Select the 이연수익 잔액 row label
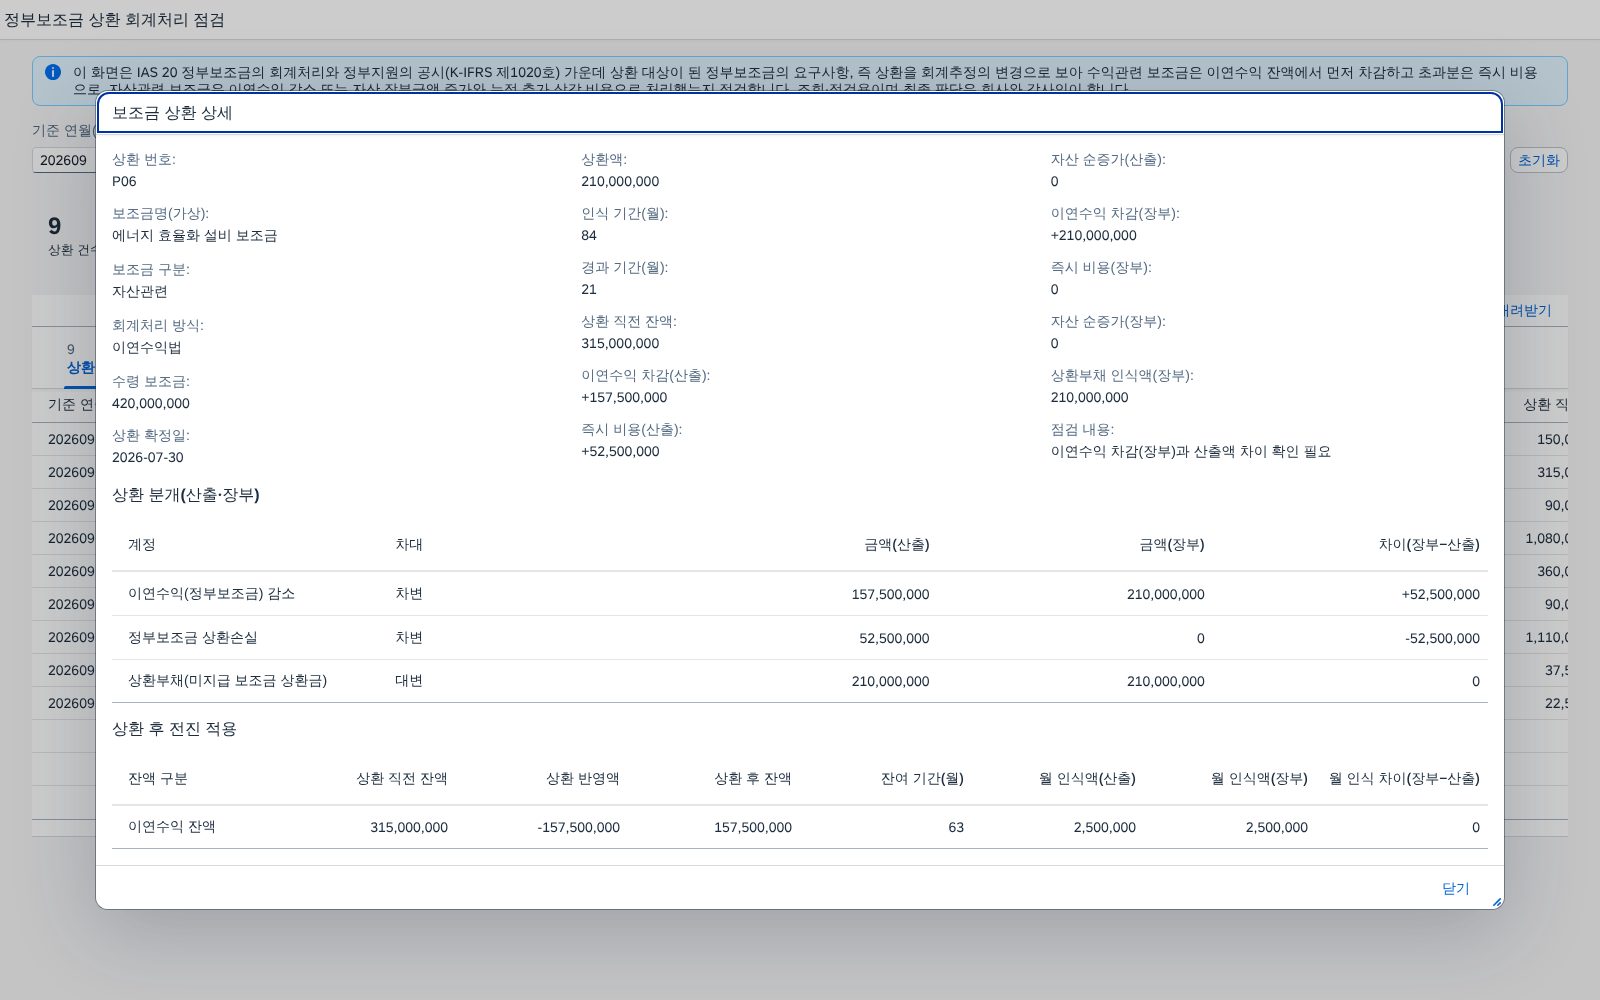The image size is (1600, 1000). point(172,827)
